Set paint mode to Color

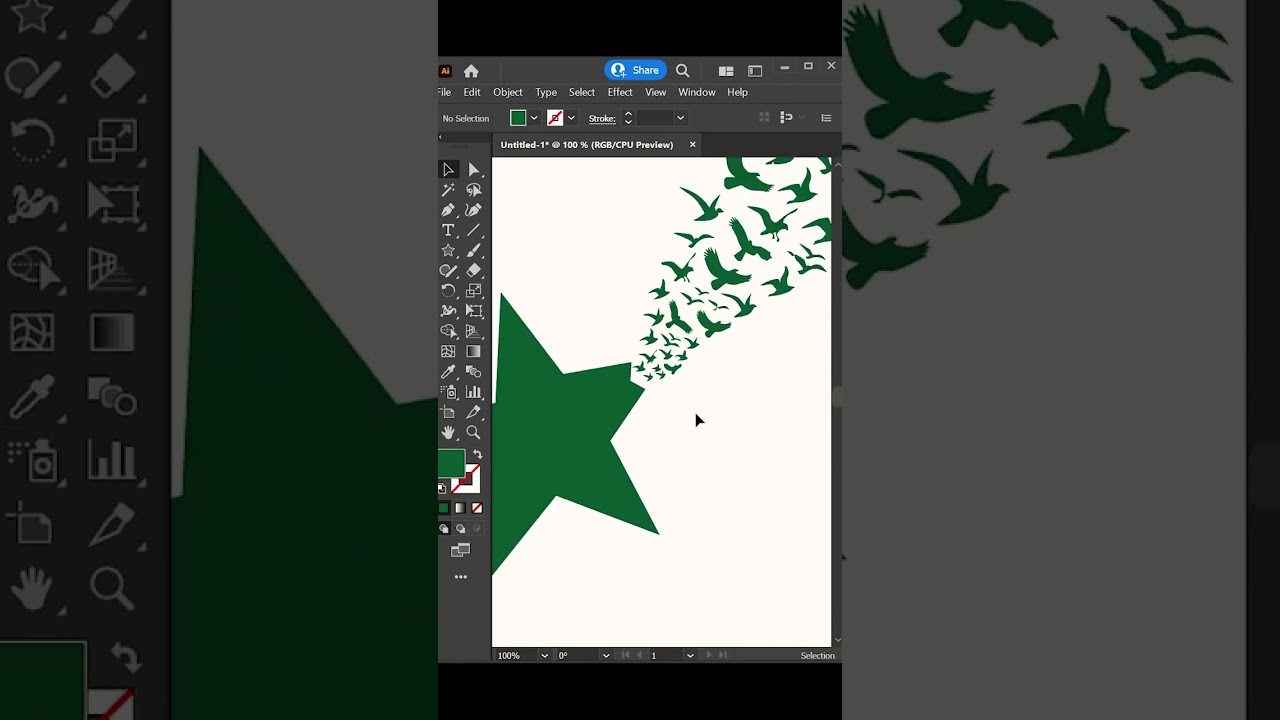coord(444,508)
